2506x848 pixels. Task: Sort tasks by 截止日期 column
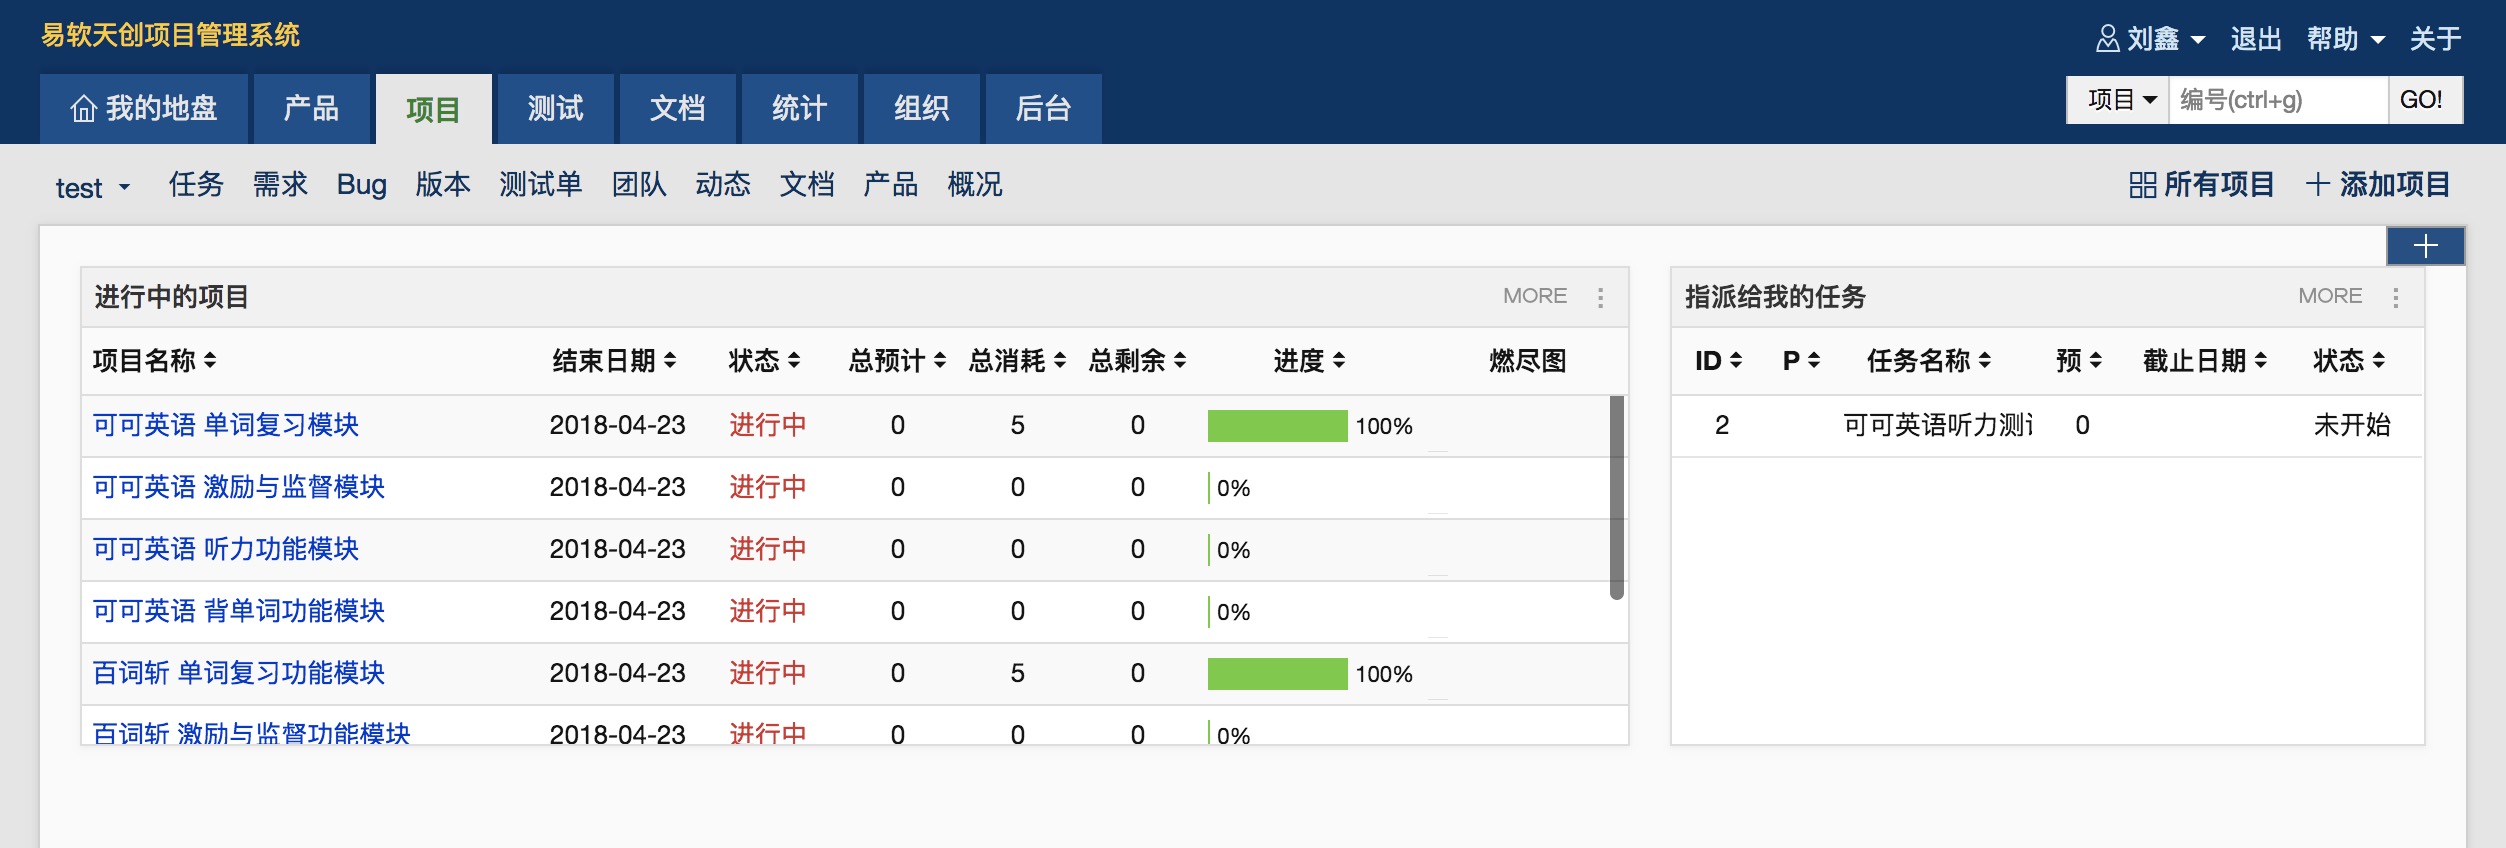point(2205,361)
